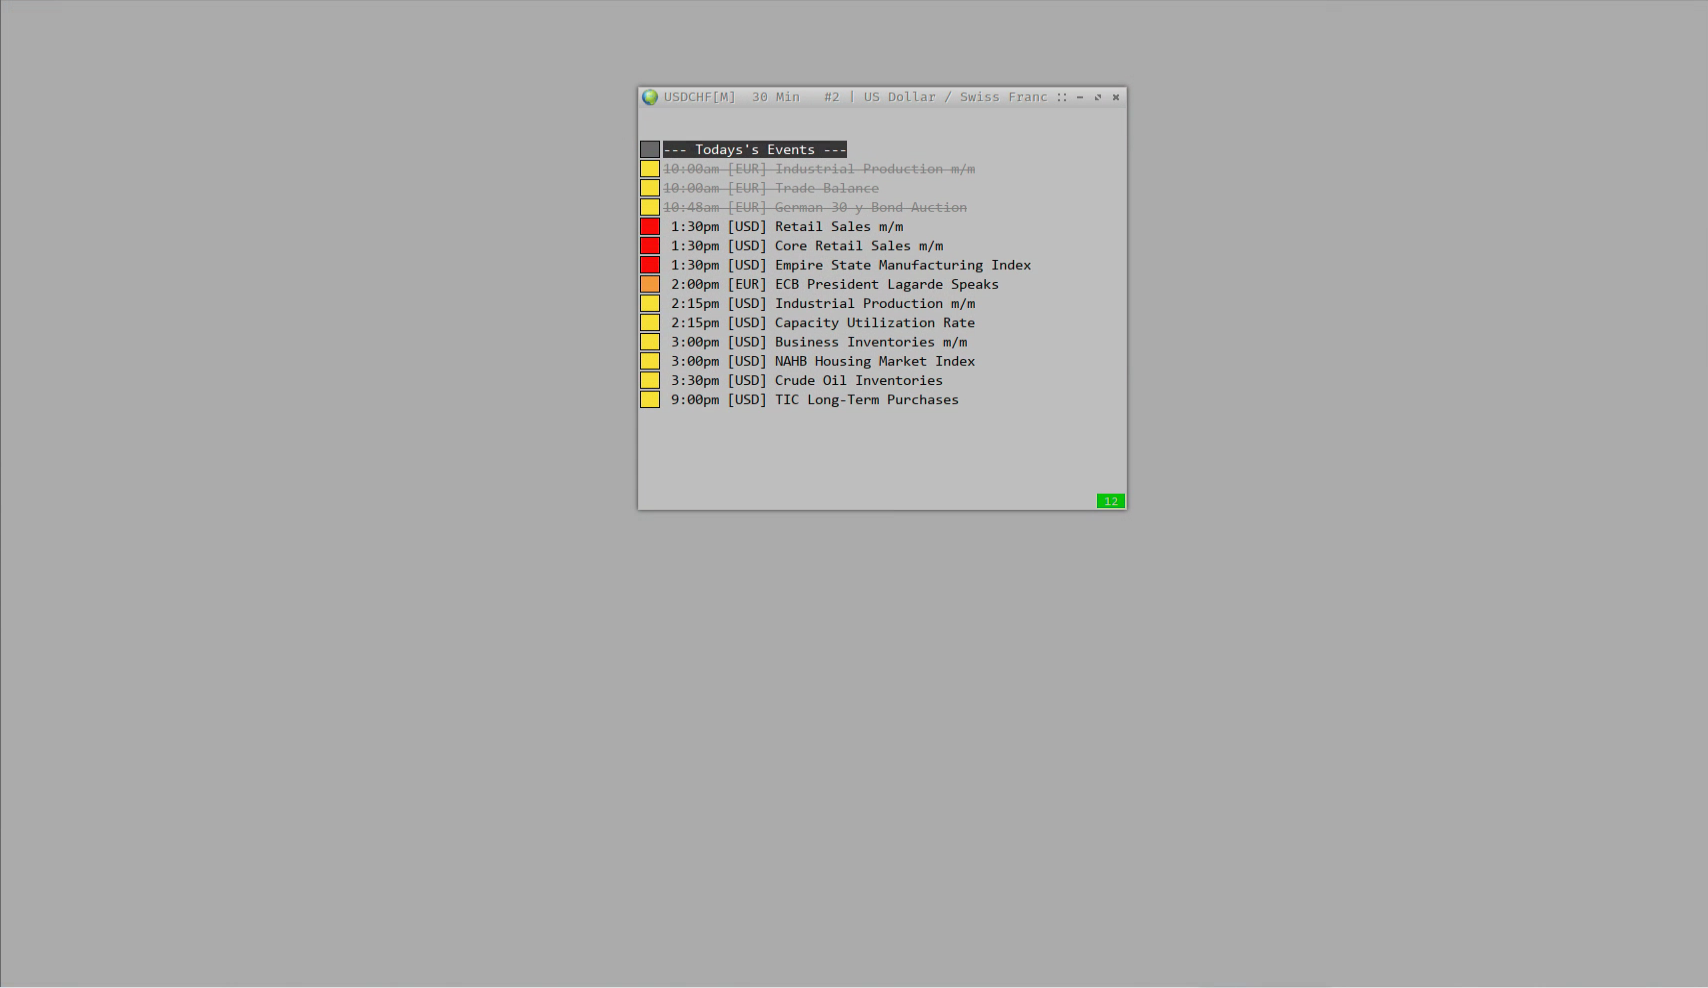
Task: Select the Capacity Utilization Rate event
Action: click(x=823, y=323)
